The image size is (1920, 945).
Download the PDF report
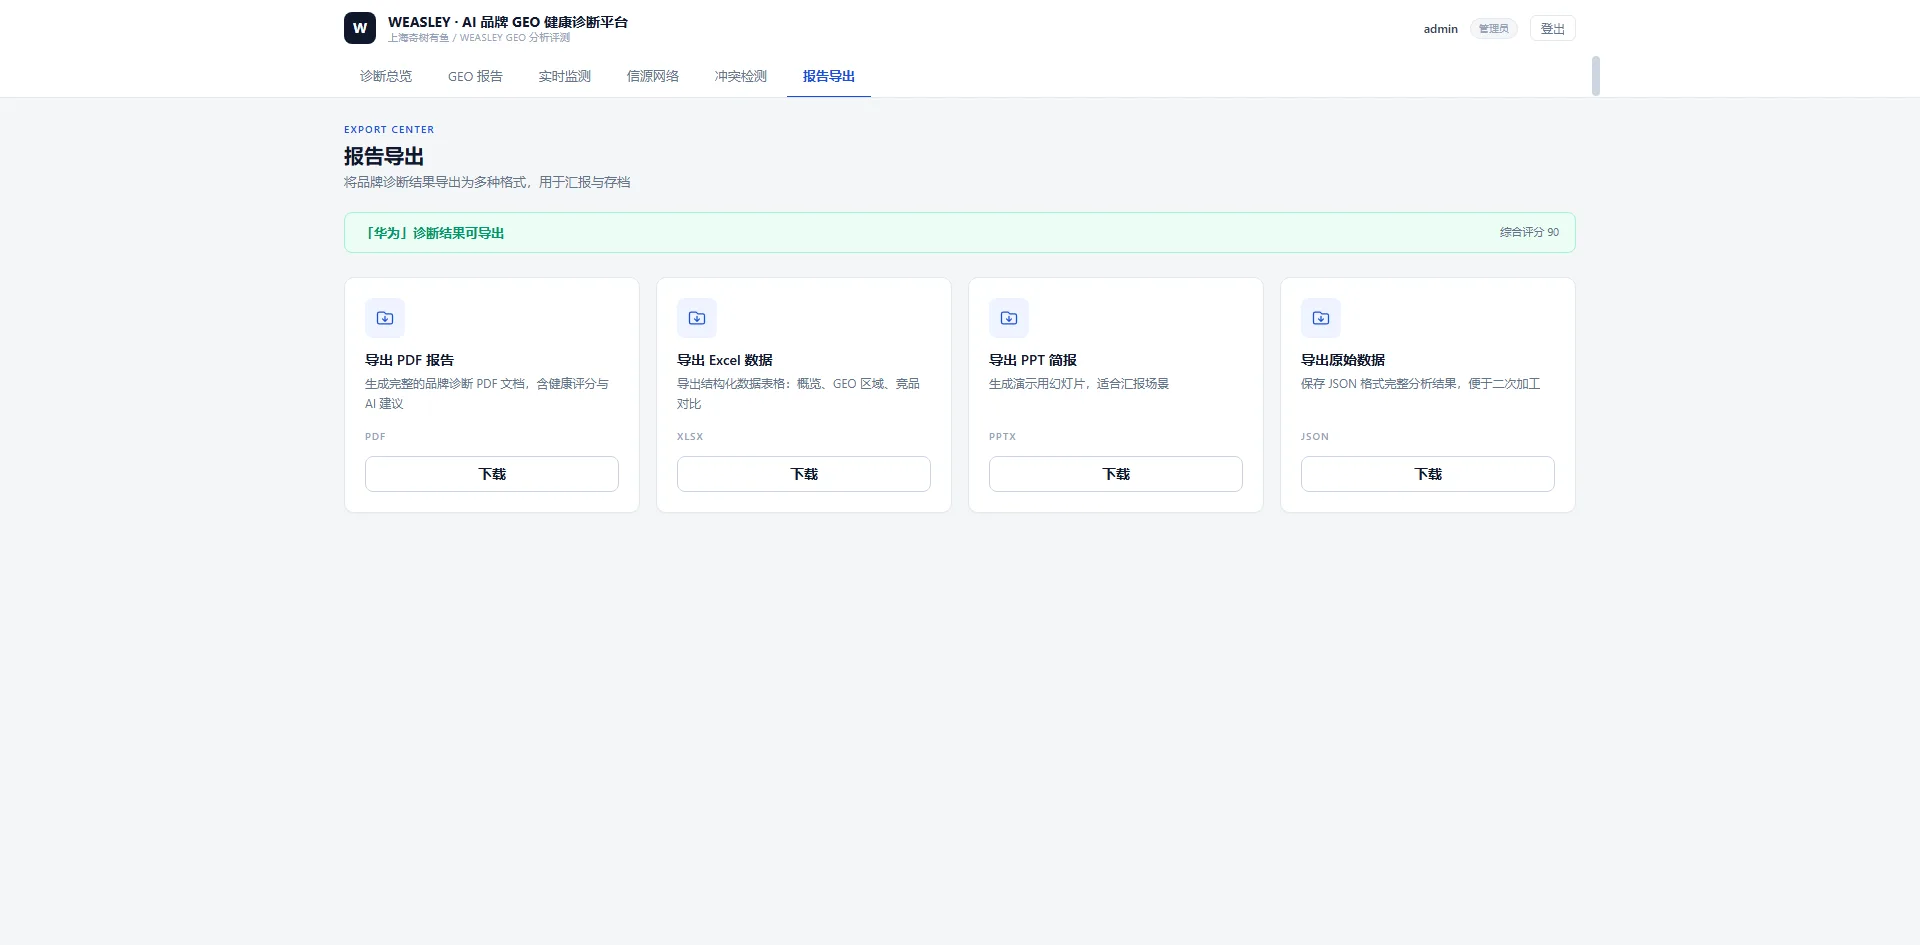[492, 474]
